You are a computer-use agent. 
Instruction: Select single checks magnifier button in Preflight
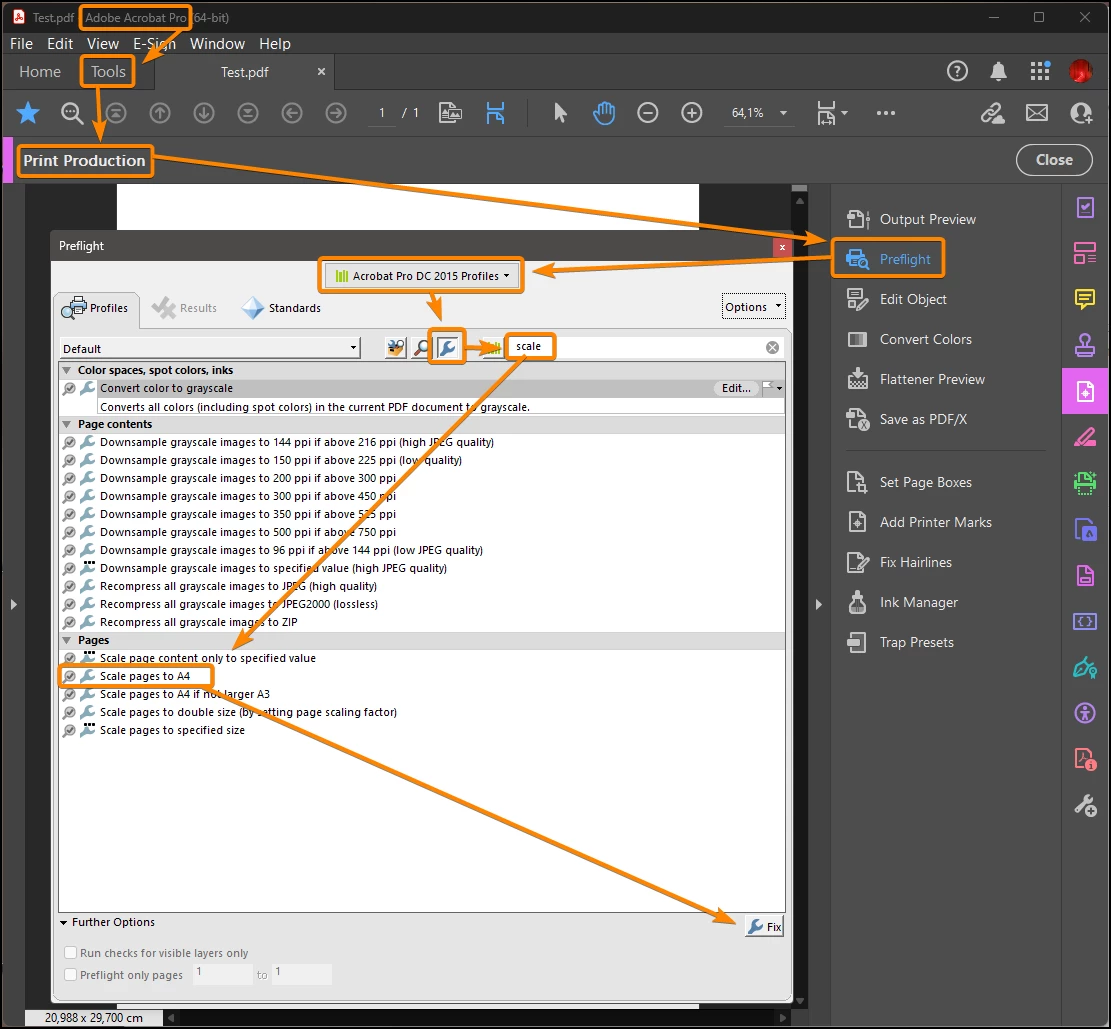(x=422, y=347)
